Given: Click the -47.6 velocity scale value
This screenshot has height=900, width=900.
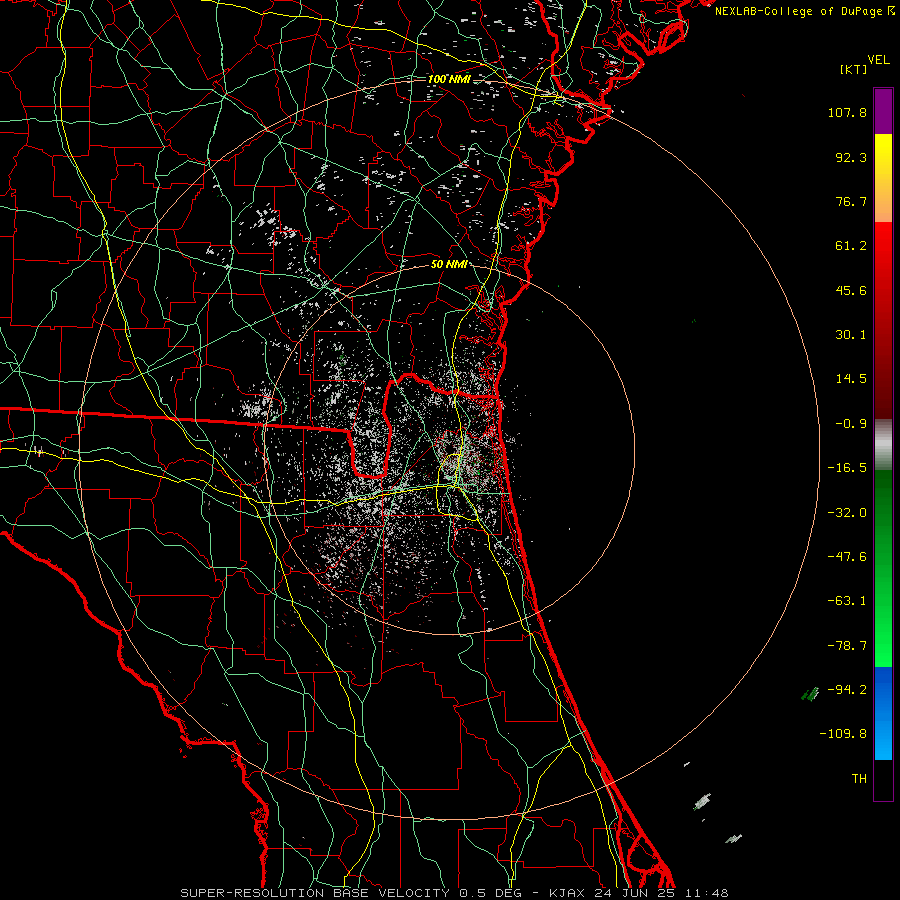Looking at the screenshot, I should pyautogui.click(x=847, y=557).
